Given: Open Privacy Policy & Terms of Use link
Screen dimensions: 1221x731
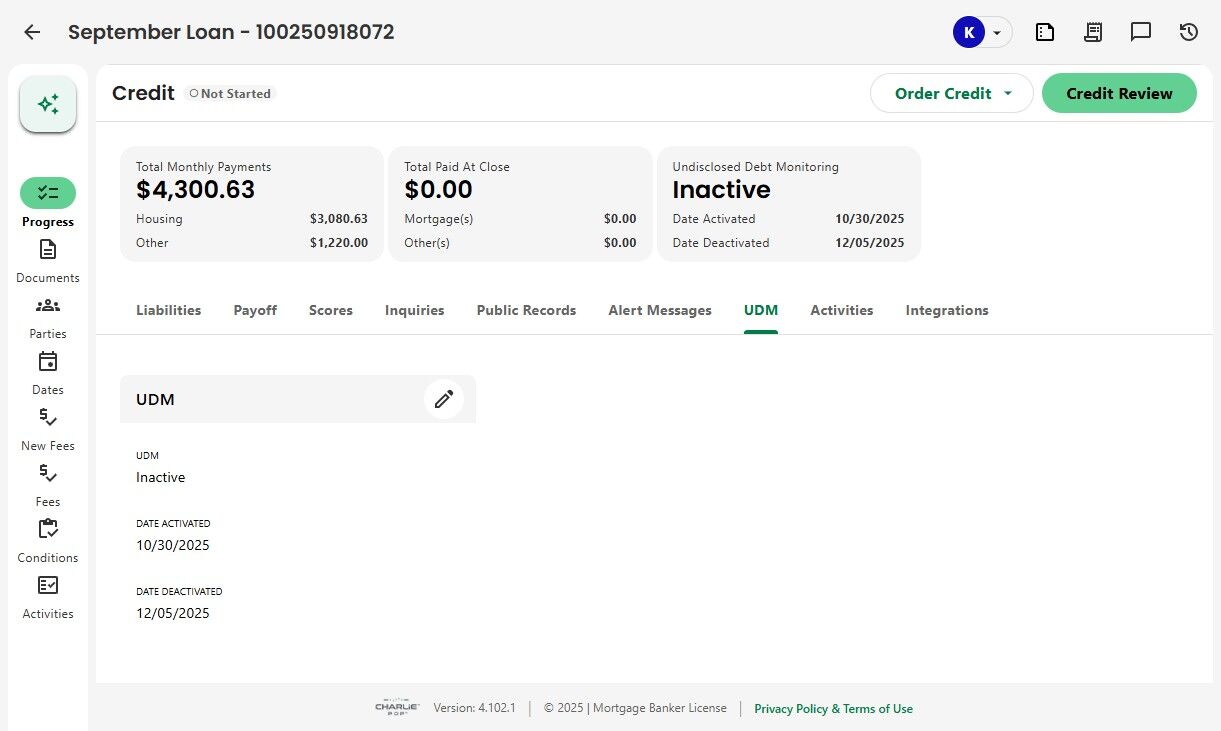Looking at the screenshot, I should pyautogui.click(x=833, y=709).
